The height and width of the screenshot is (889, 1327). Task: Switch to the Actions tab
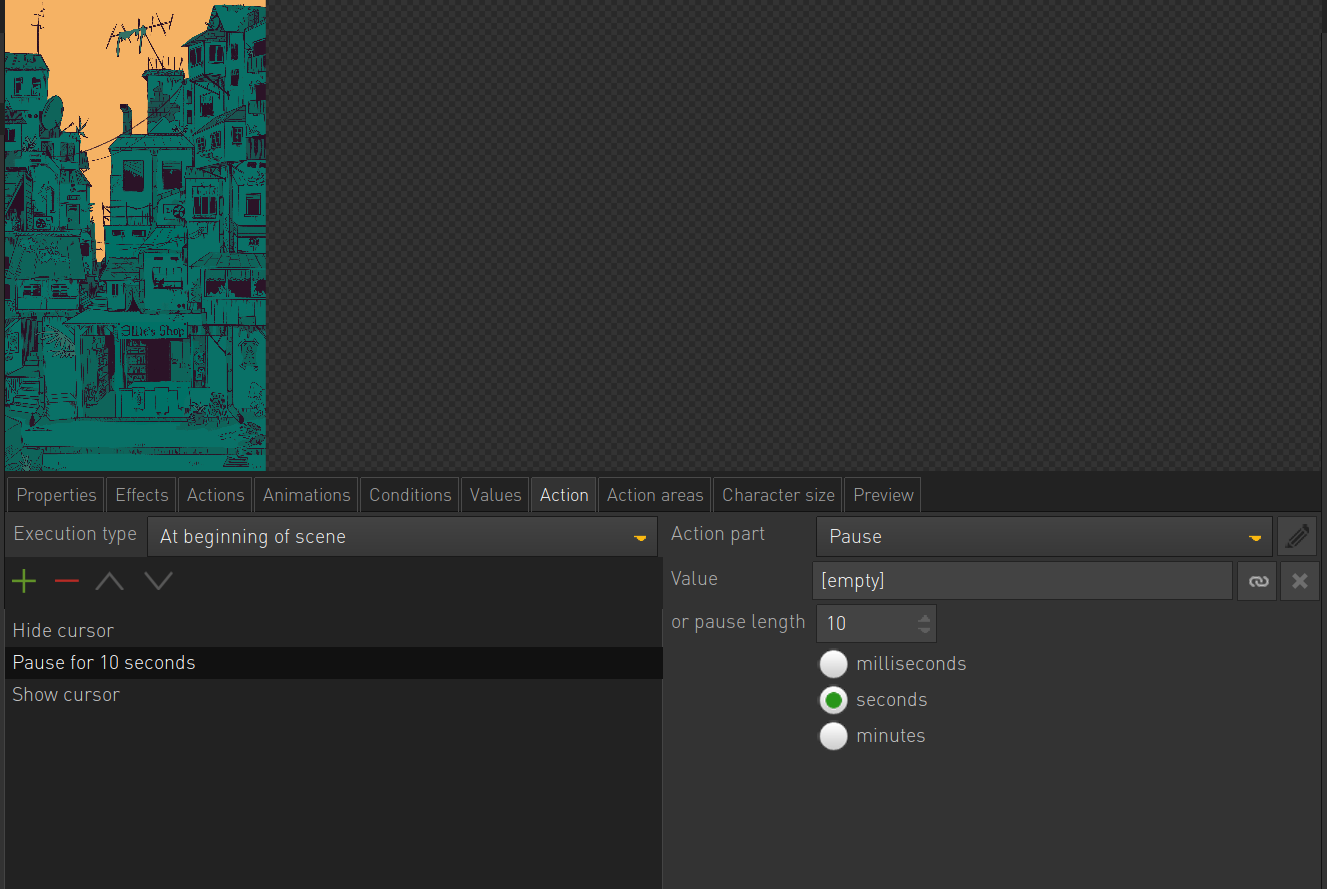[x=215, y=495]
